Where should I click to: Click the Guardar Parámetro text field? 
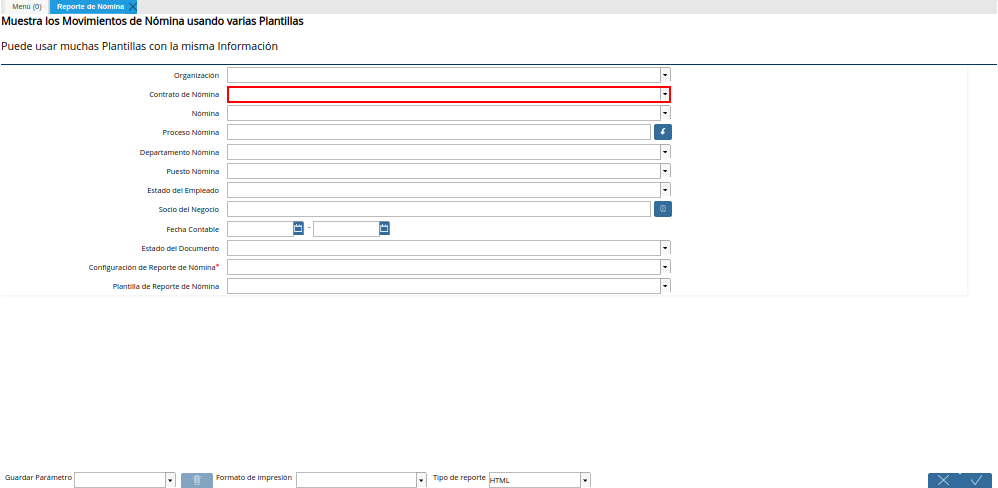pyautogui.click(x=120, y=480)
